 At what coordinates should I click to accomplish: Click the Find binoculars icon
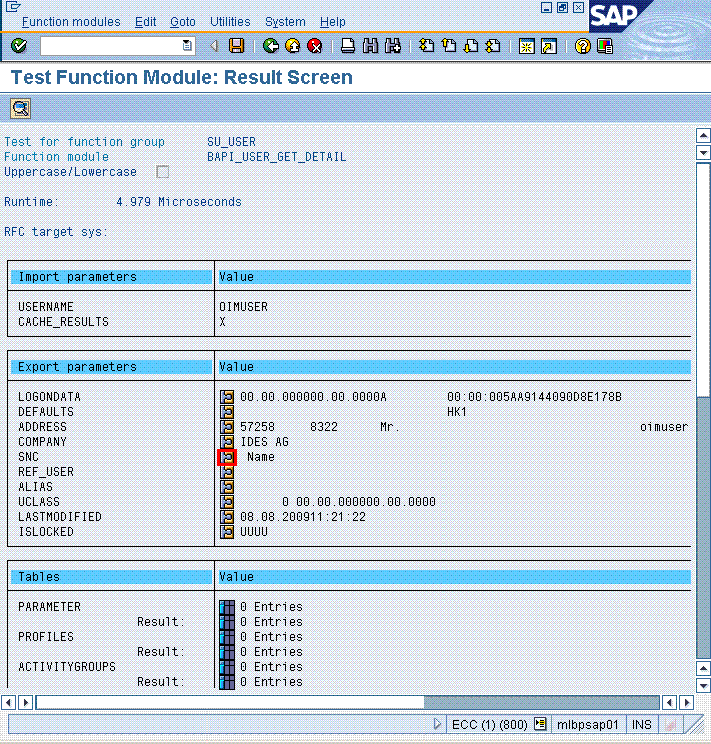point(370,46)
